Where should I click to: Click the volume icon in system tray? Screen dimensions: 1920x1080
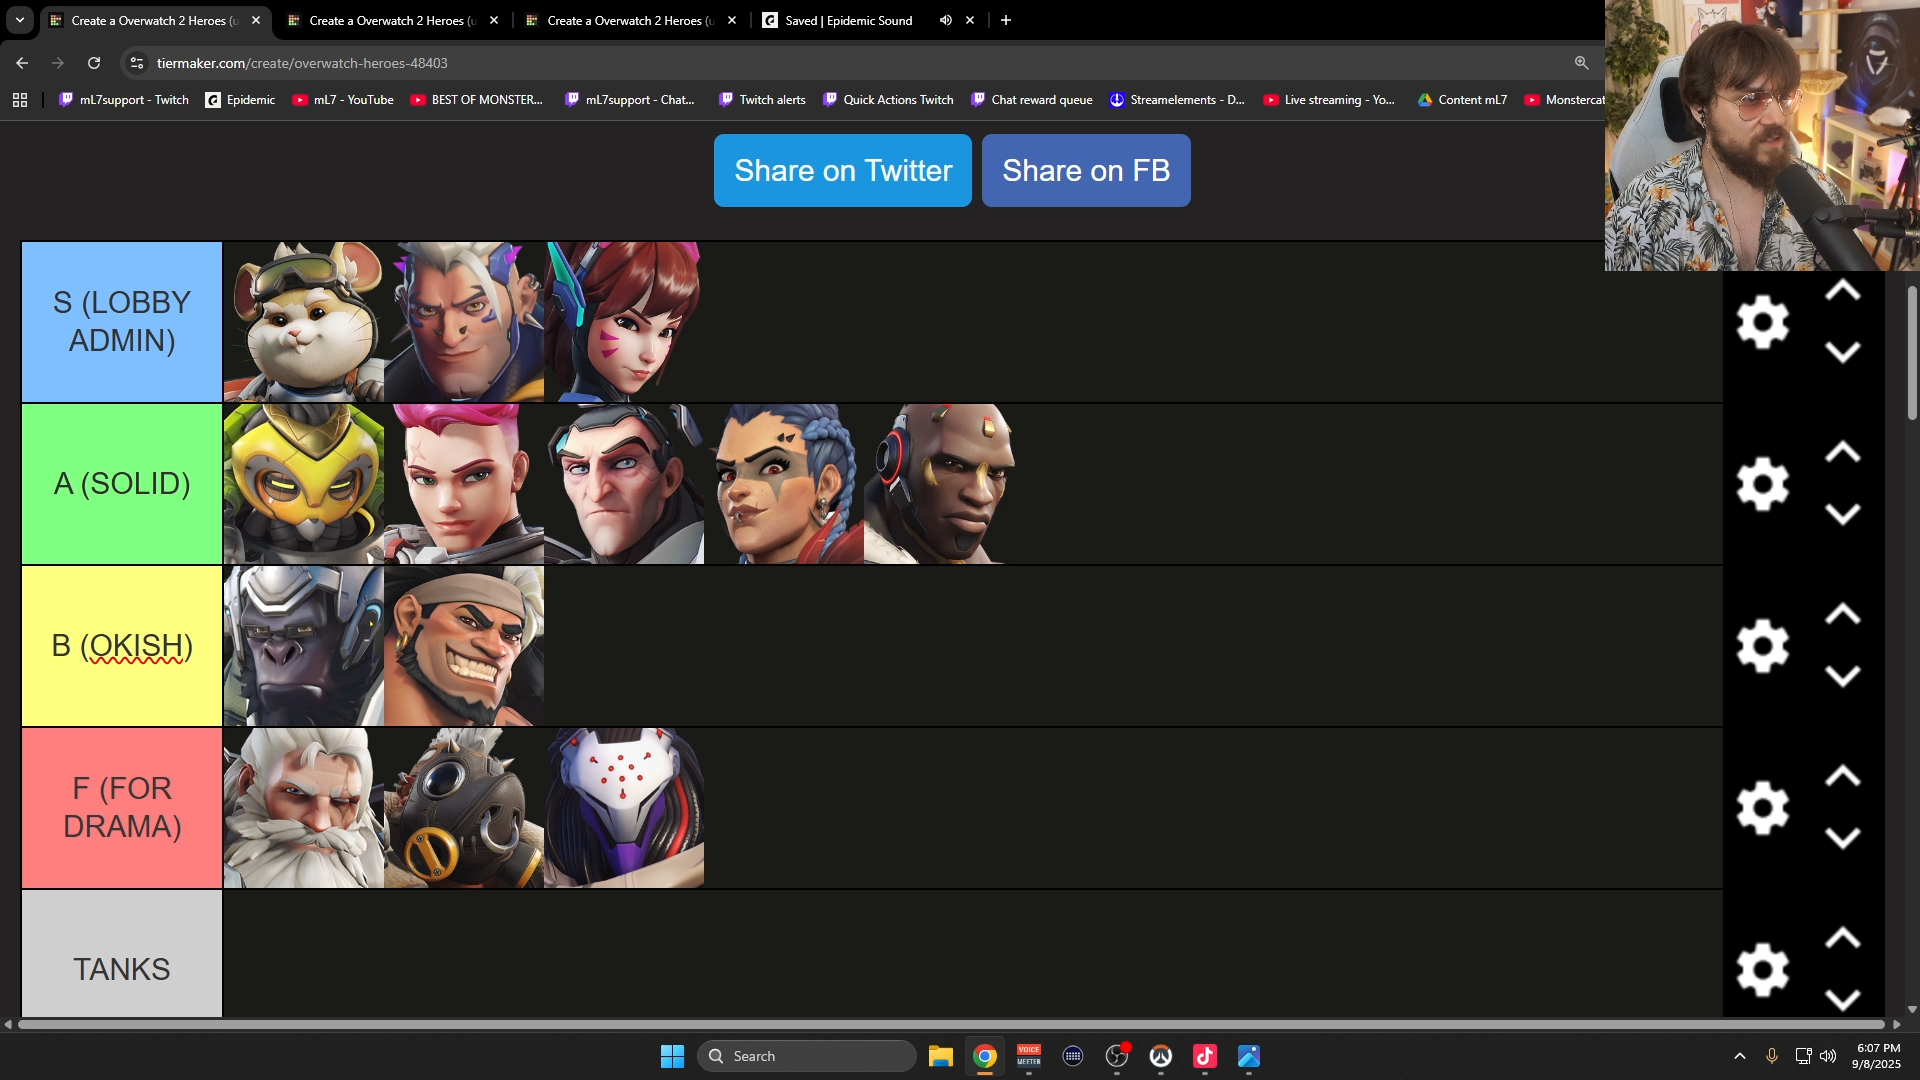[1828, 1056]
